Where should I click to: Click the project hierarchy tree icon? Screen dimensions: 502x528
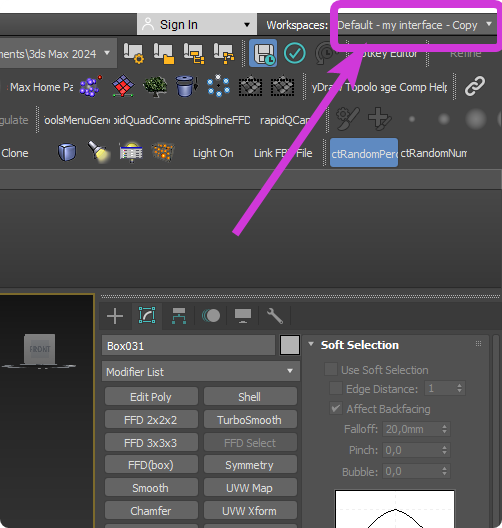(x=224, y=53)
